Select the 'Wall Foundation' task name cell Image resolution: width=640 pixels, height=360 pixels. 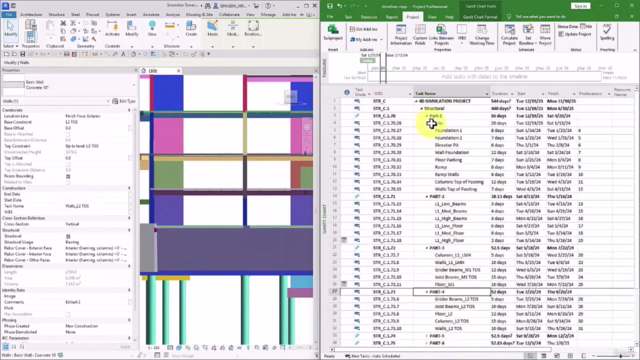click(452, 153)
